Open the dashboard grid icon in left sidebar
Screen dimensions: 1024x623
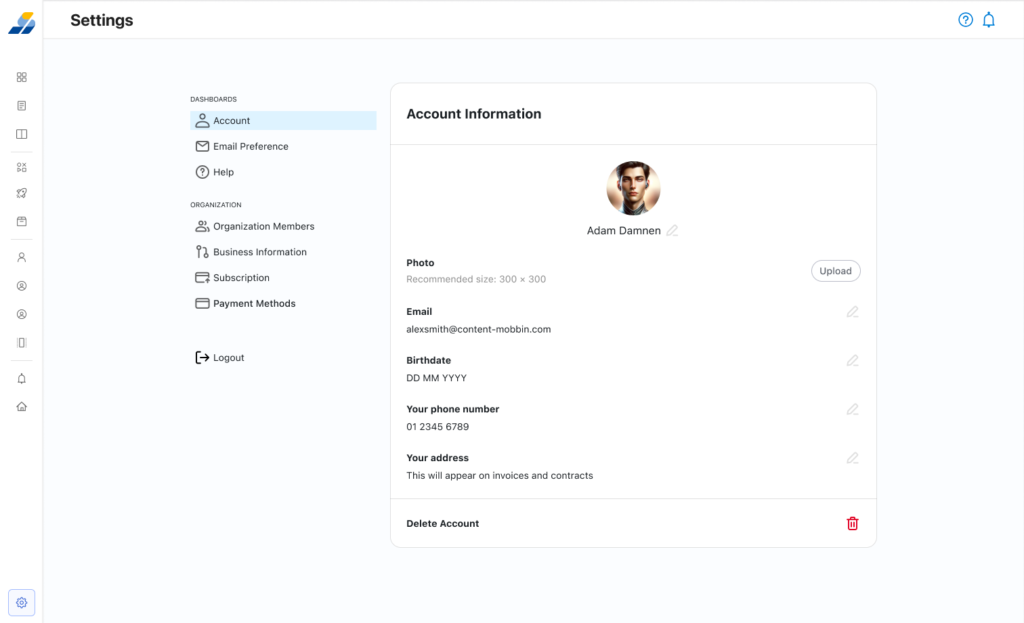(22, 77)
